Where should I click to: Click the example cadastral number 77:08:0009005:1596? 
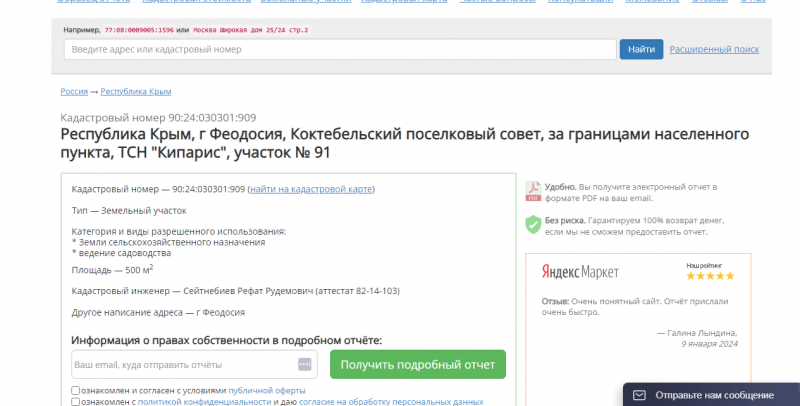139,30
